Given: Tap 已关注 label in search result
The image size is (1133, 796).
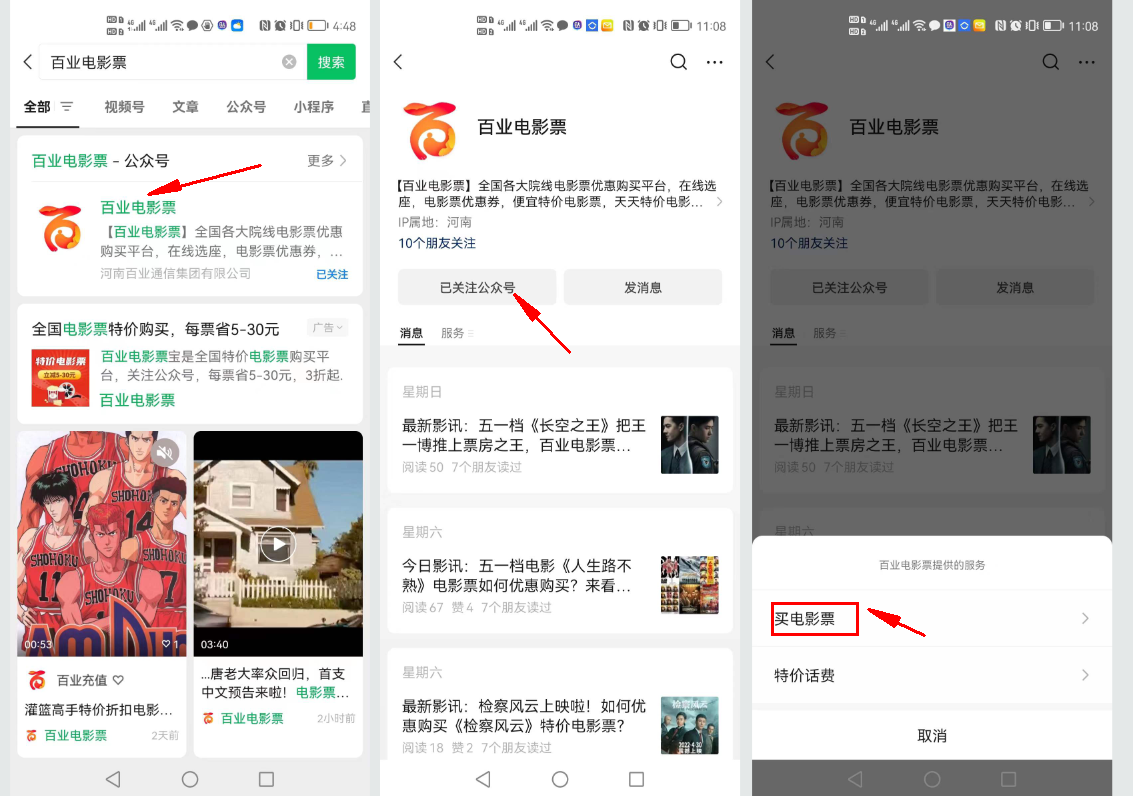Looking at the screenshot, I should click(x=332, y=274).
